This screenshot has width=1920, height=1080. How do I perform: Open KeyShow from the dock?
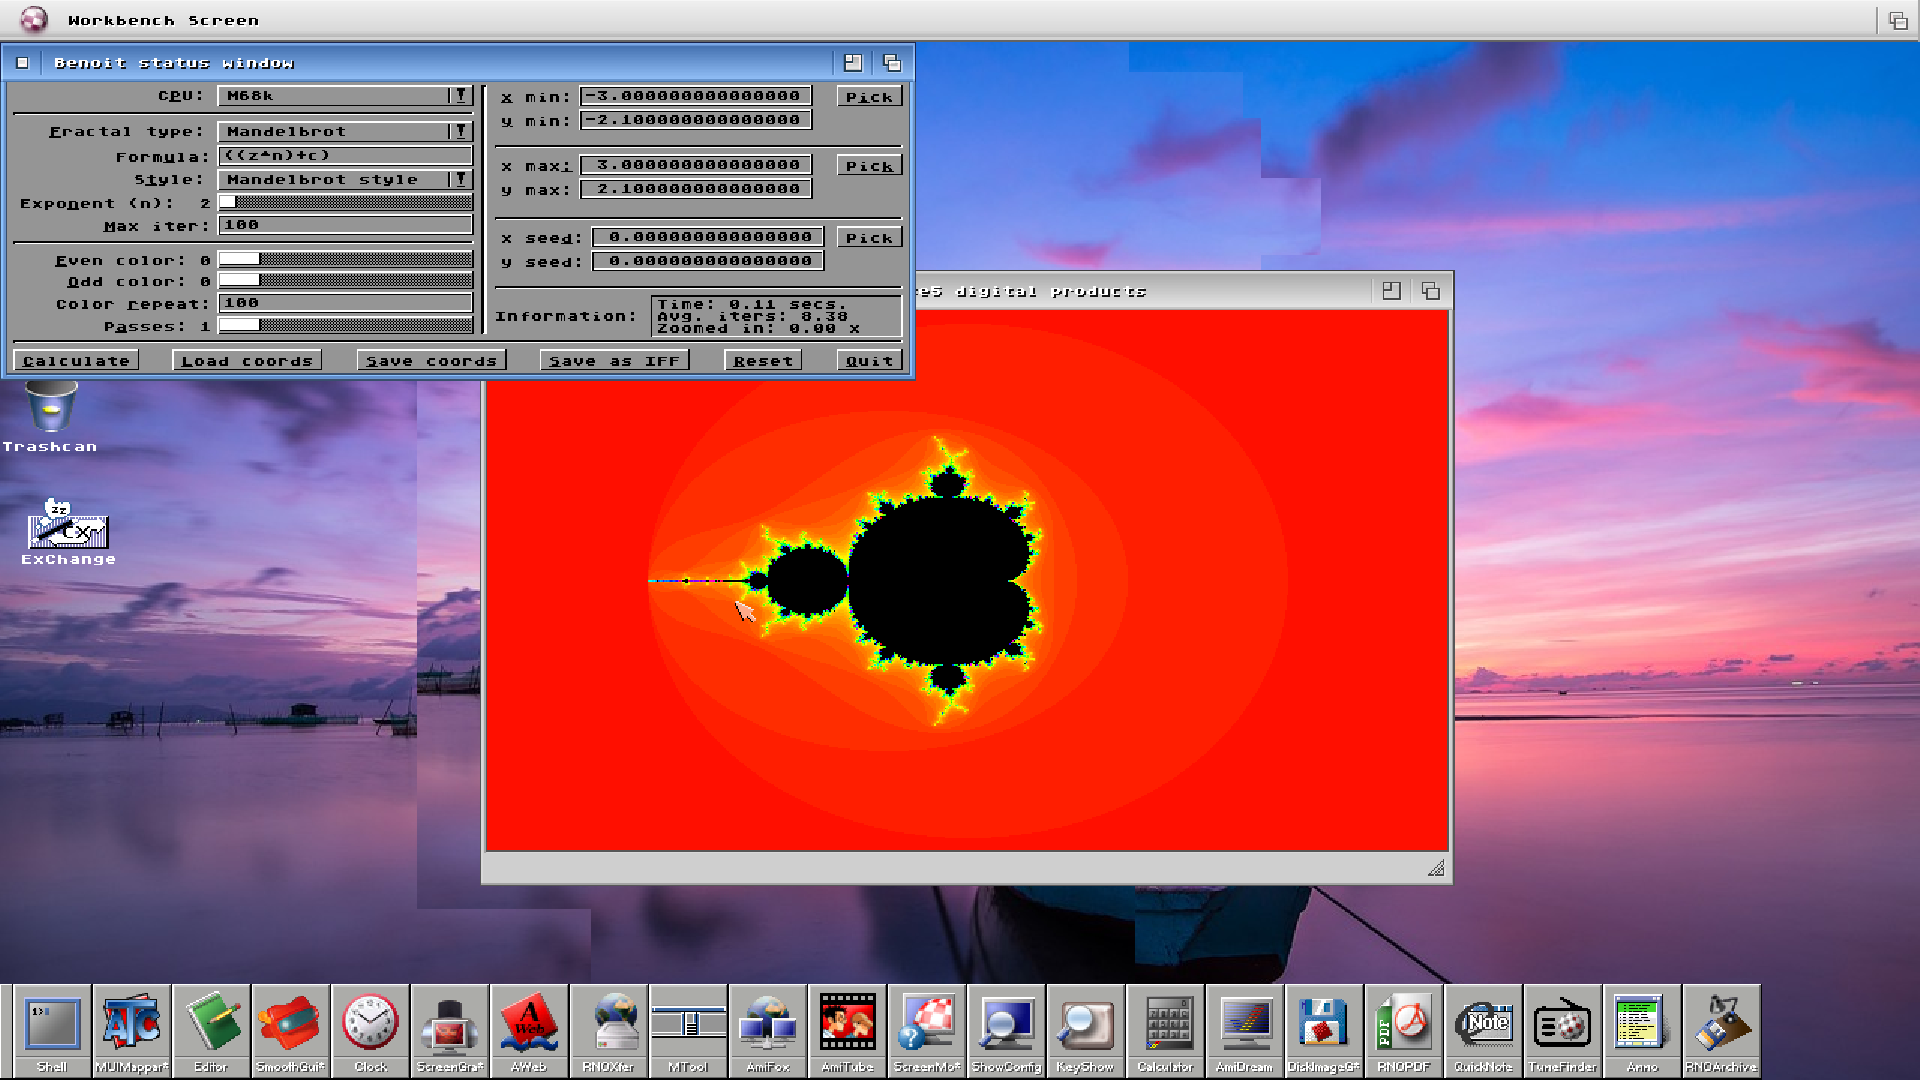pos(1086,1025)
